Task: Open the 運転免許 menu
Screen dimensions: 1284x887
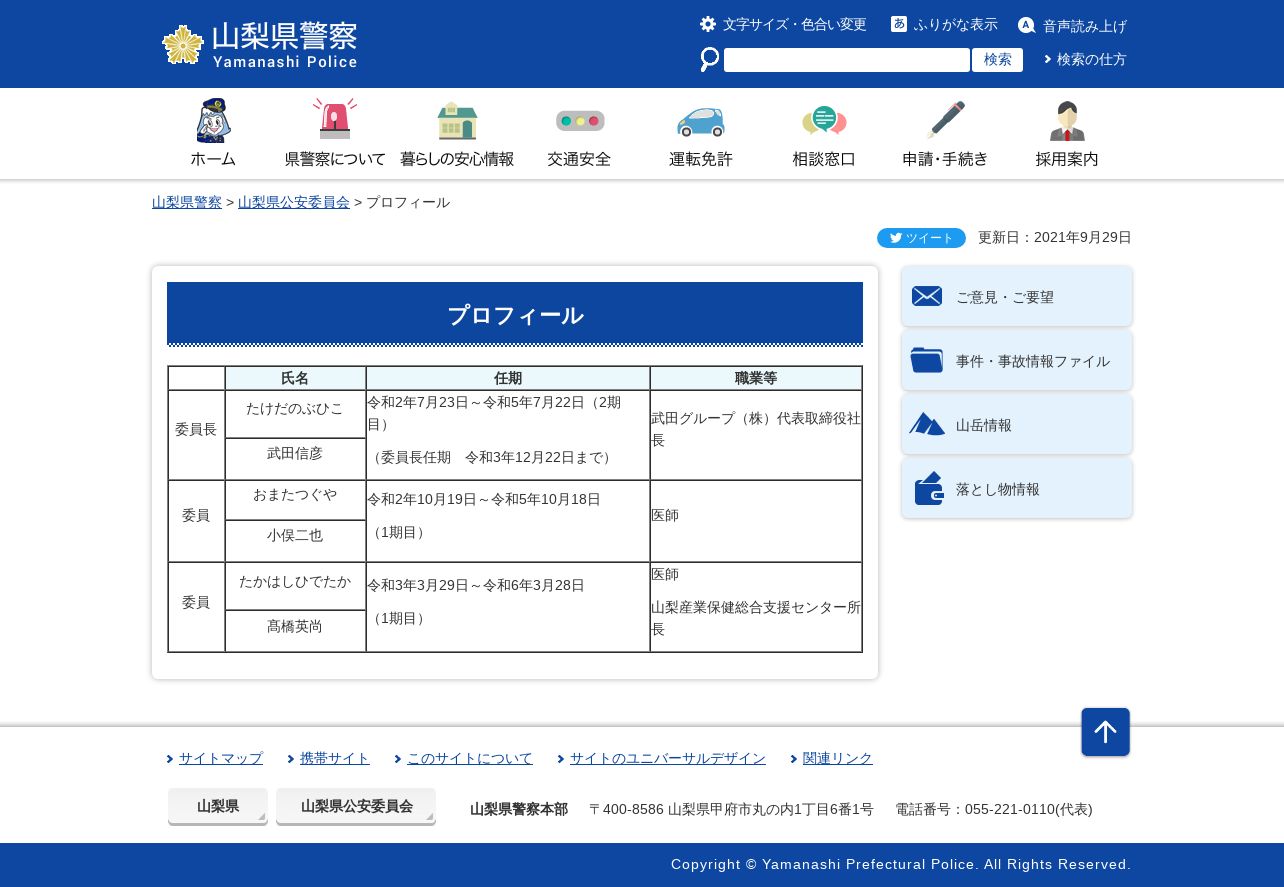Action: (701, 159)
